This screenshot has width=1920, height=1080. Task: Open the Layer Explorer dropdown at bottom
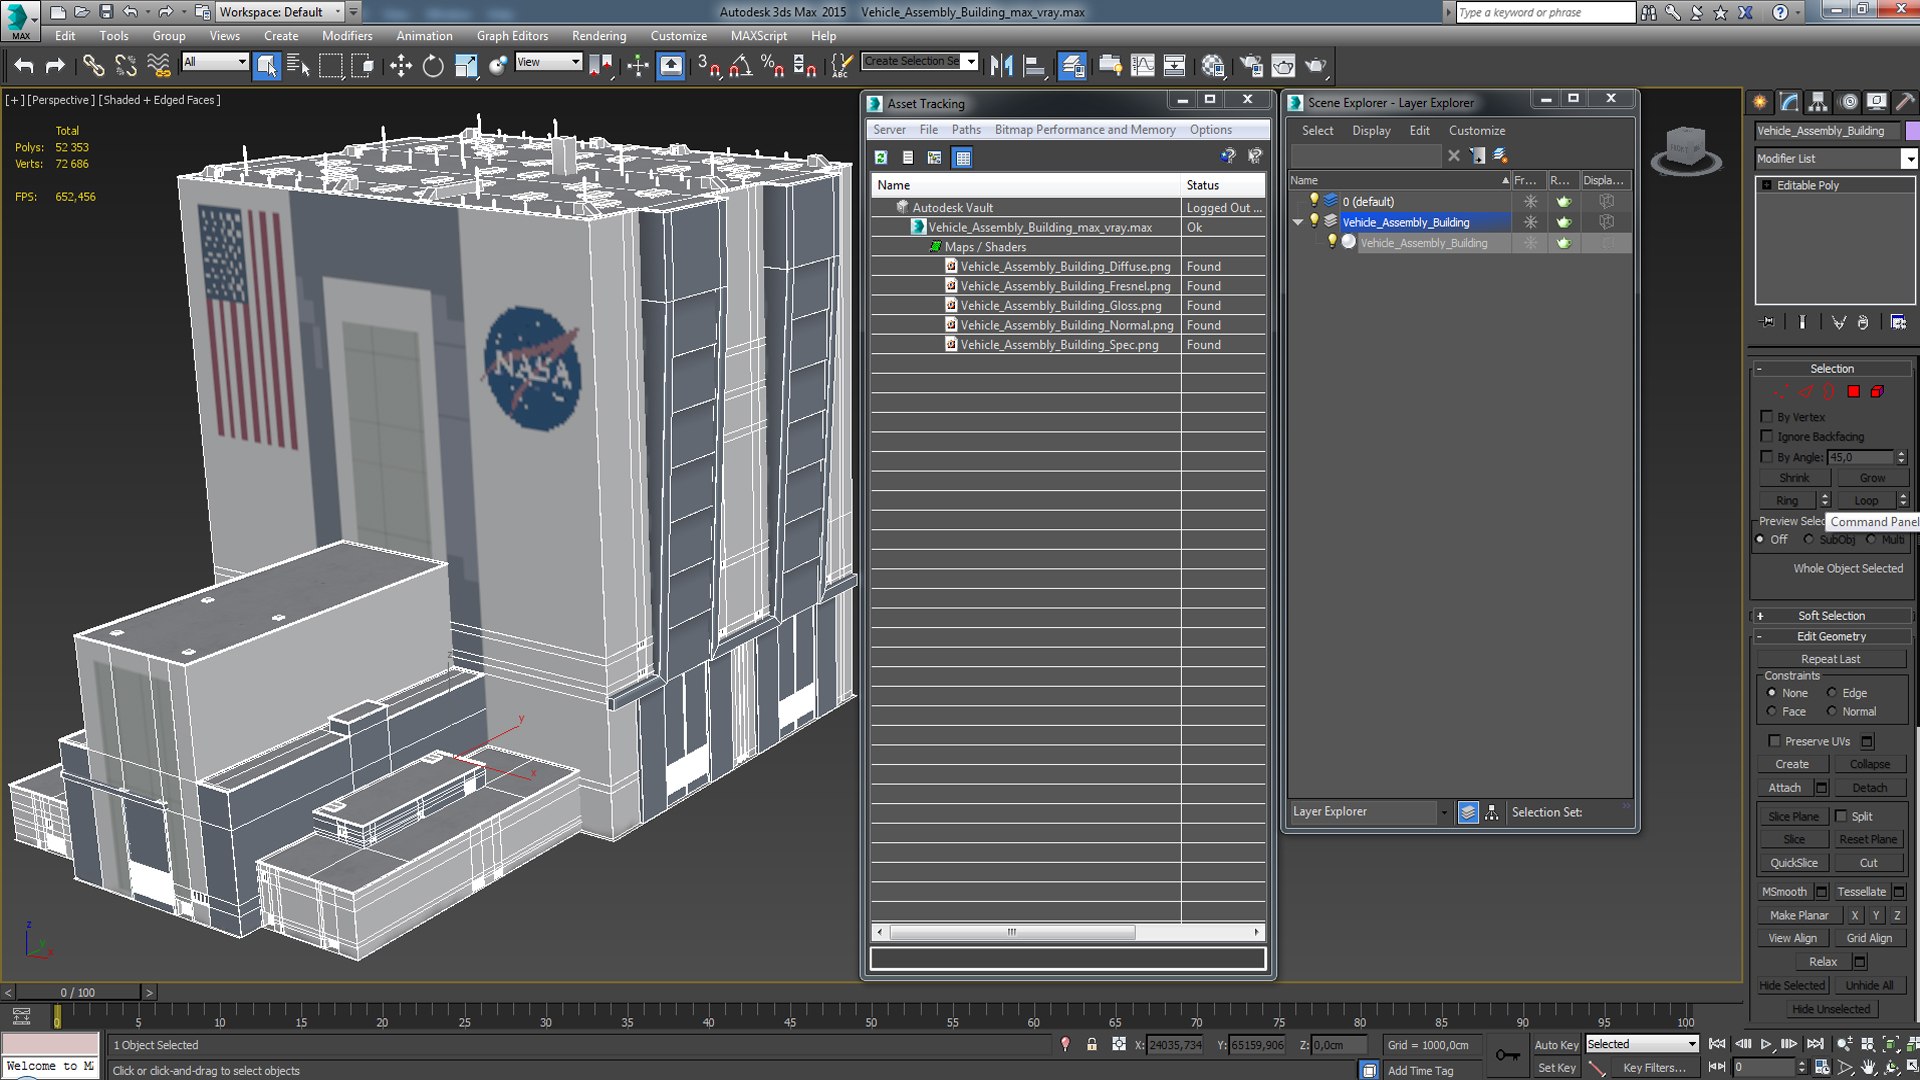(x=1369, y=812)
